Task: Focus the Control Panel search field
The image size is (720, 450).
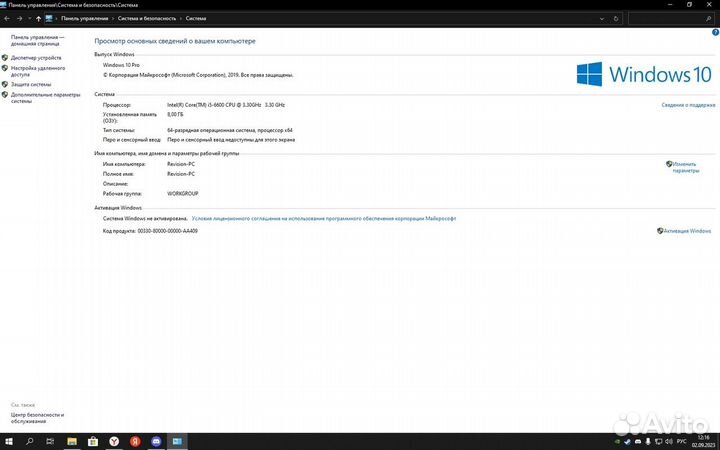Action: (670, 18)
